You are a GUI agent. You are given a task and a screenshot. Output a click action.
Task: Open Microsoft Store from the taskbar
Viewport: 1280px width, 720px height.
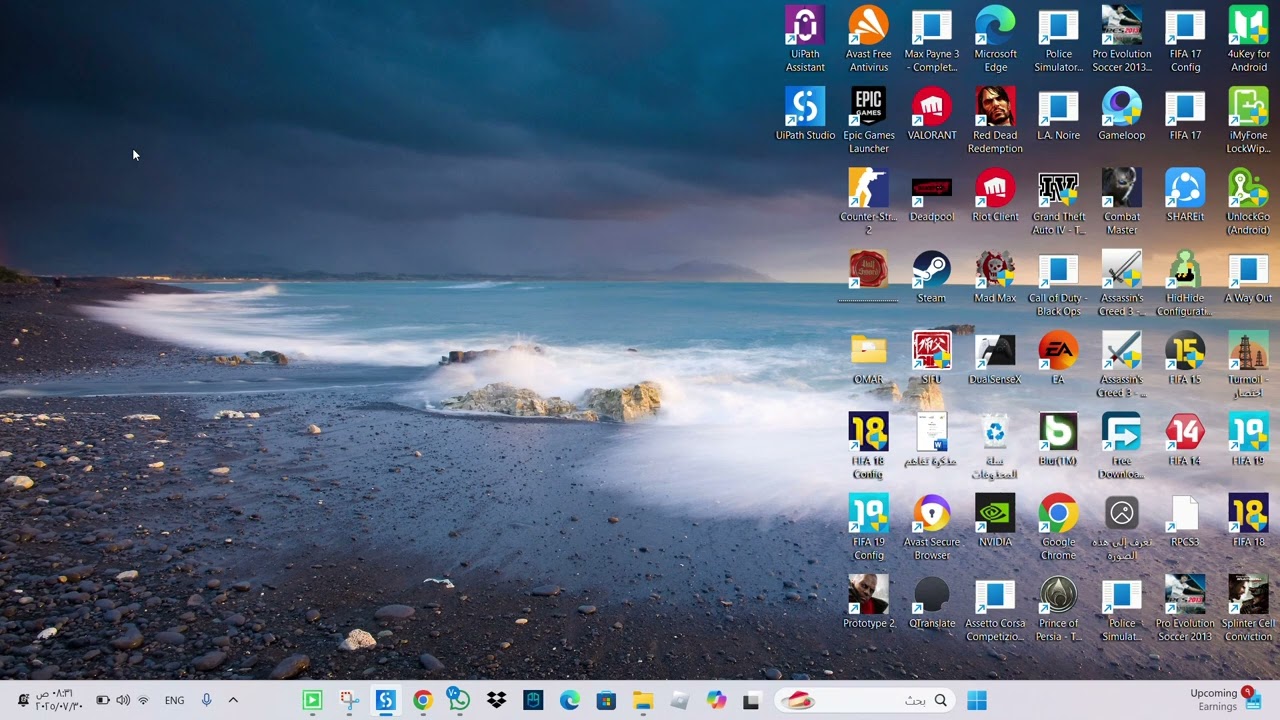pyautogui.click(x=606, y=701)
